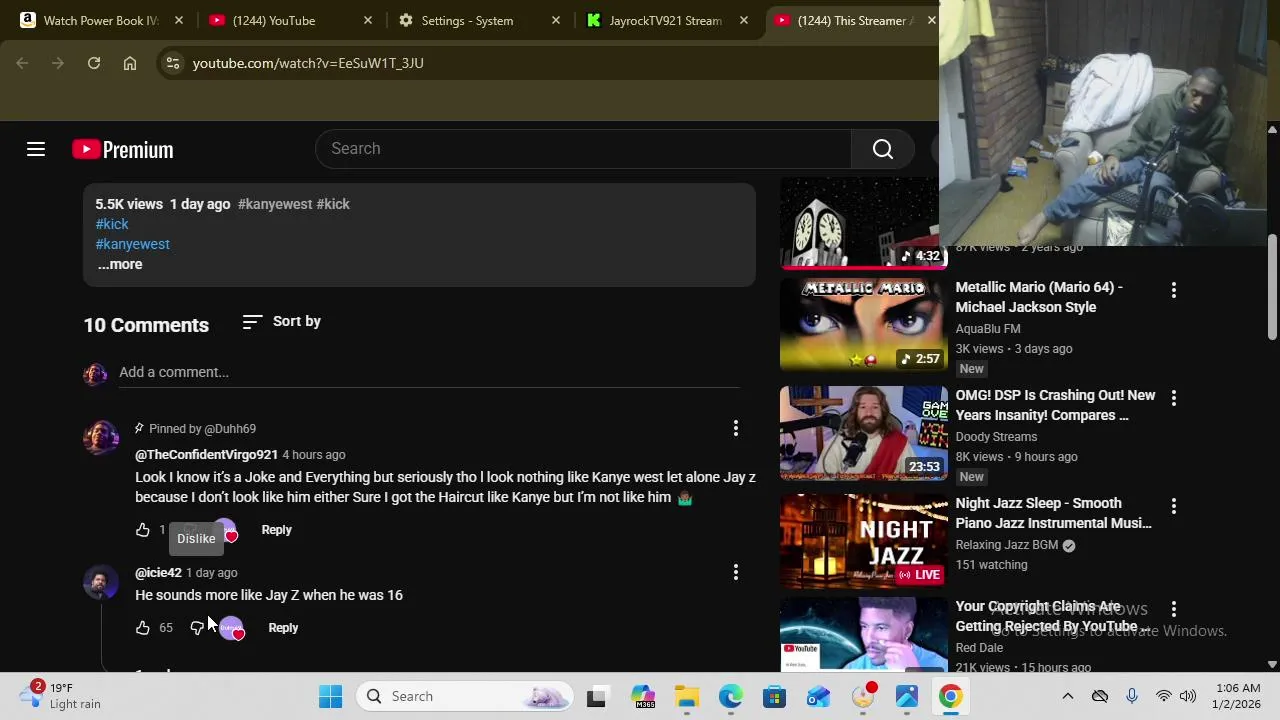This screenshot has height=720, width=1280.
Task: Open the @icie42 channel link
Action: click(x=158, y=573)
